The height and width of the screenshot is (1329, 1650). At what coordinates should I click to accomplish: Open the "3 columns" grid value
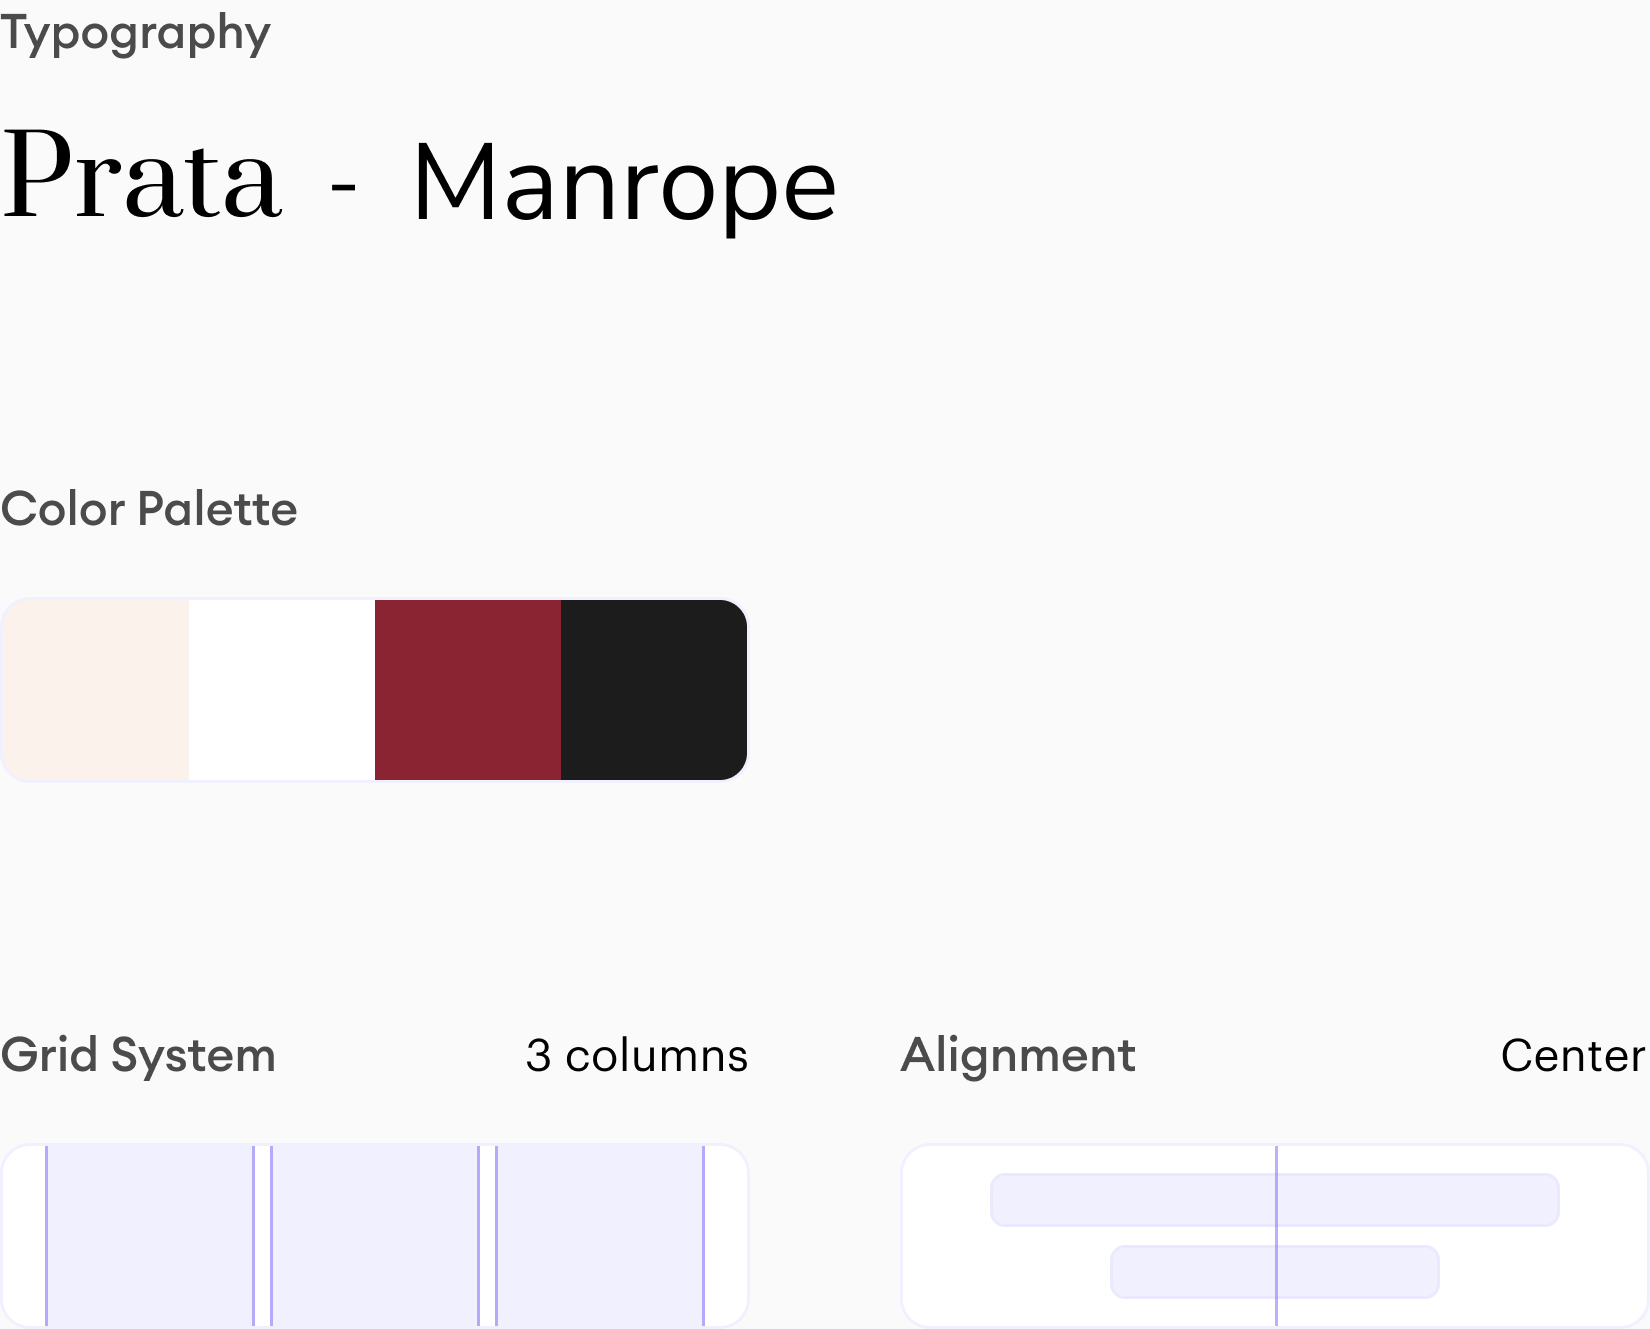[x=636, y=1056]
